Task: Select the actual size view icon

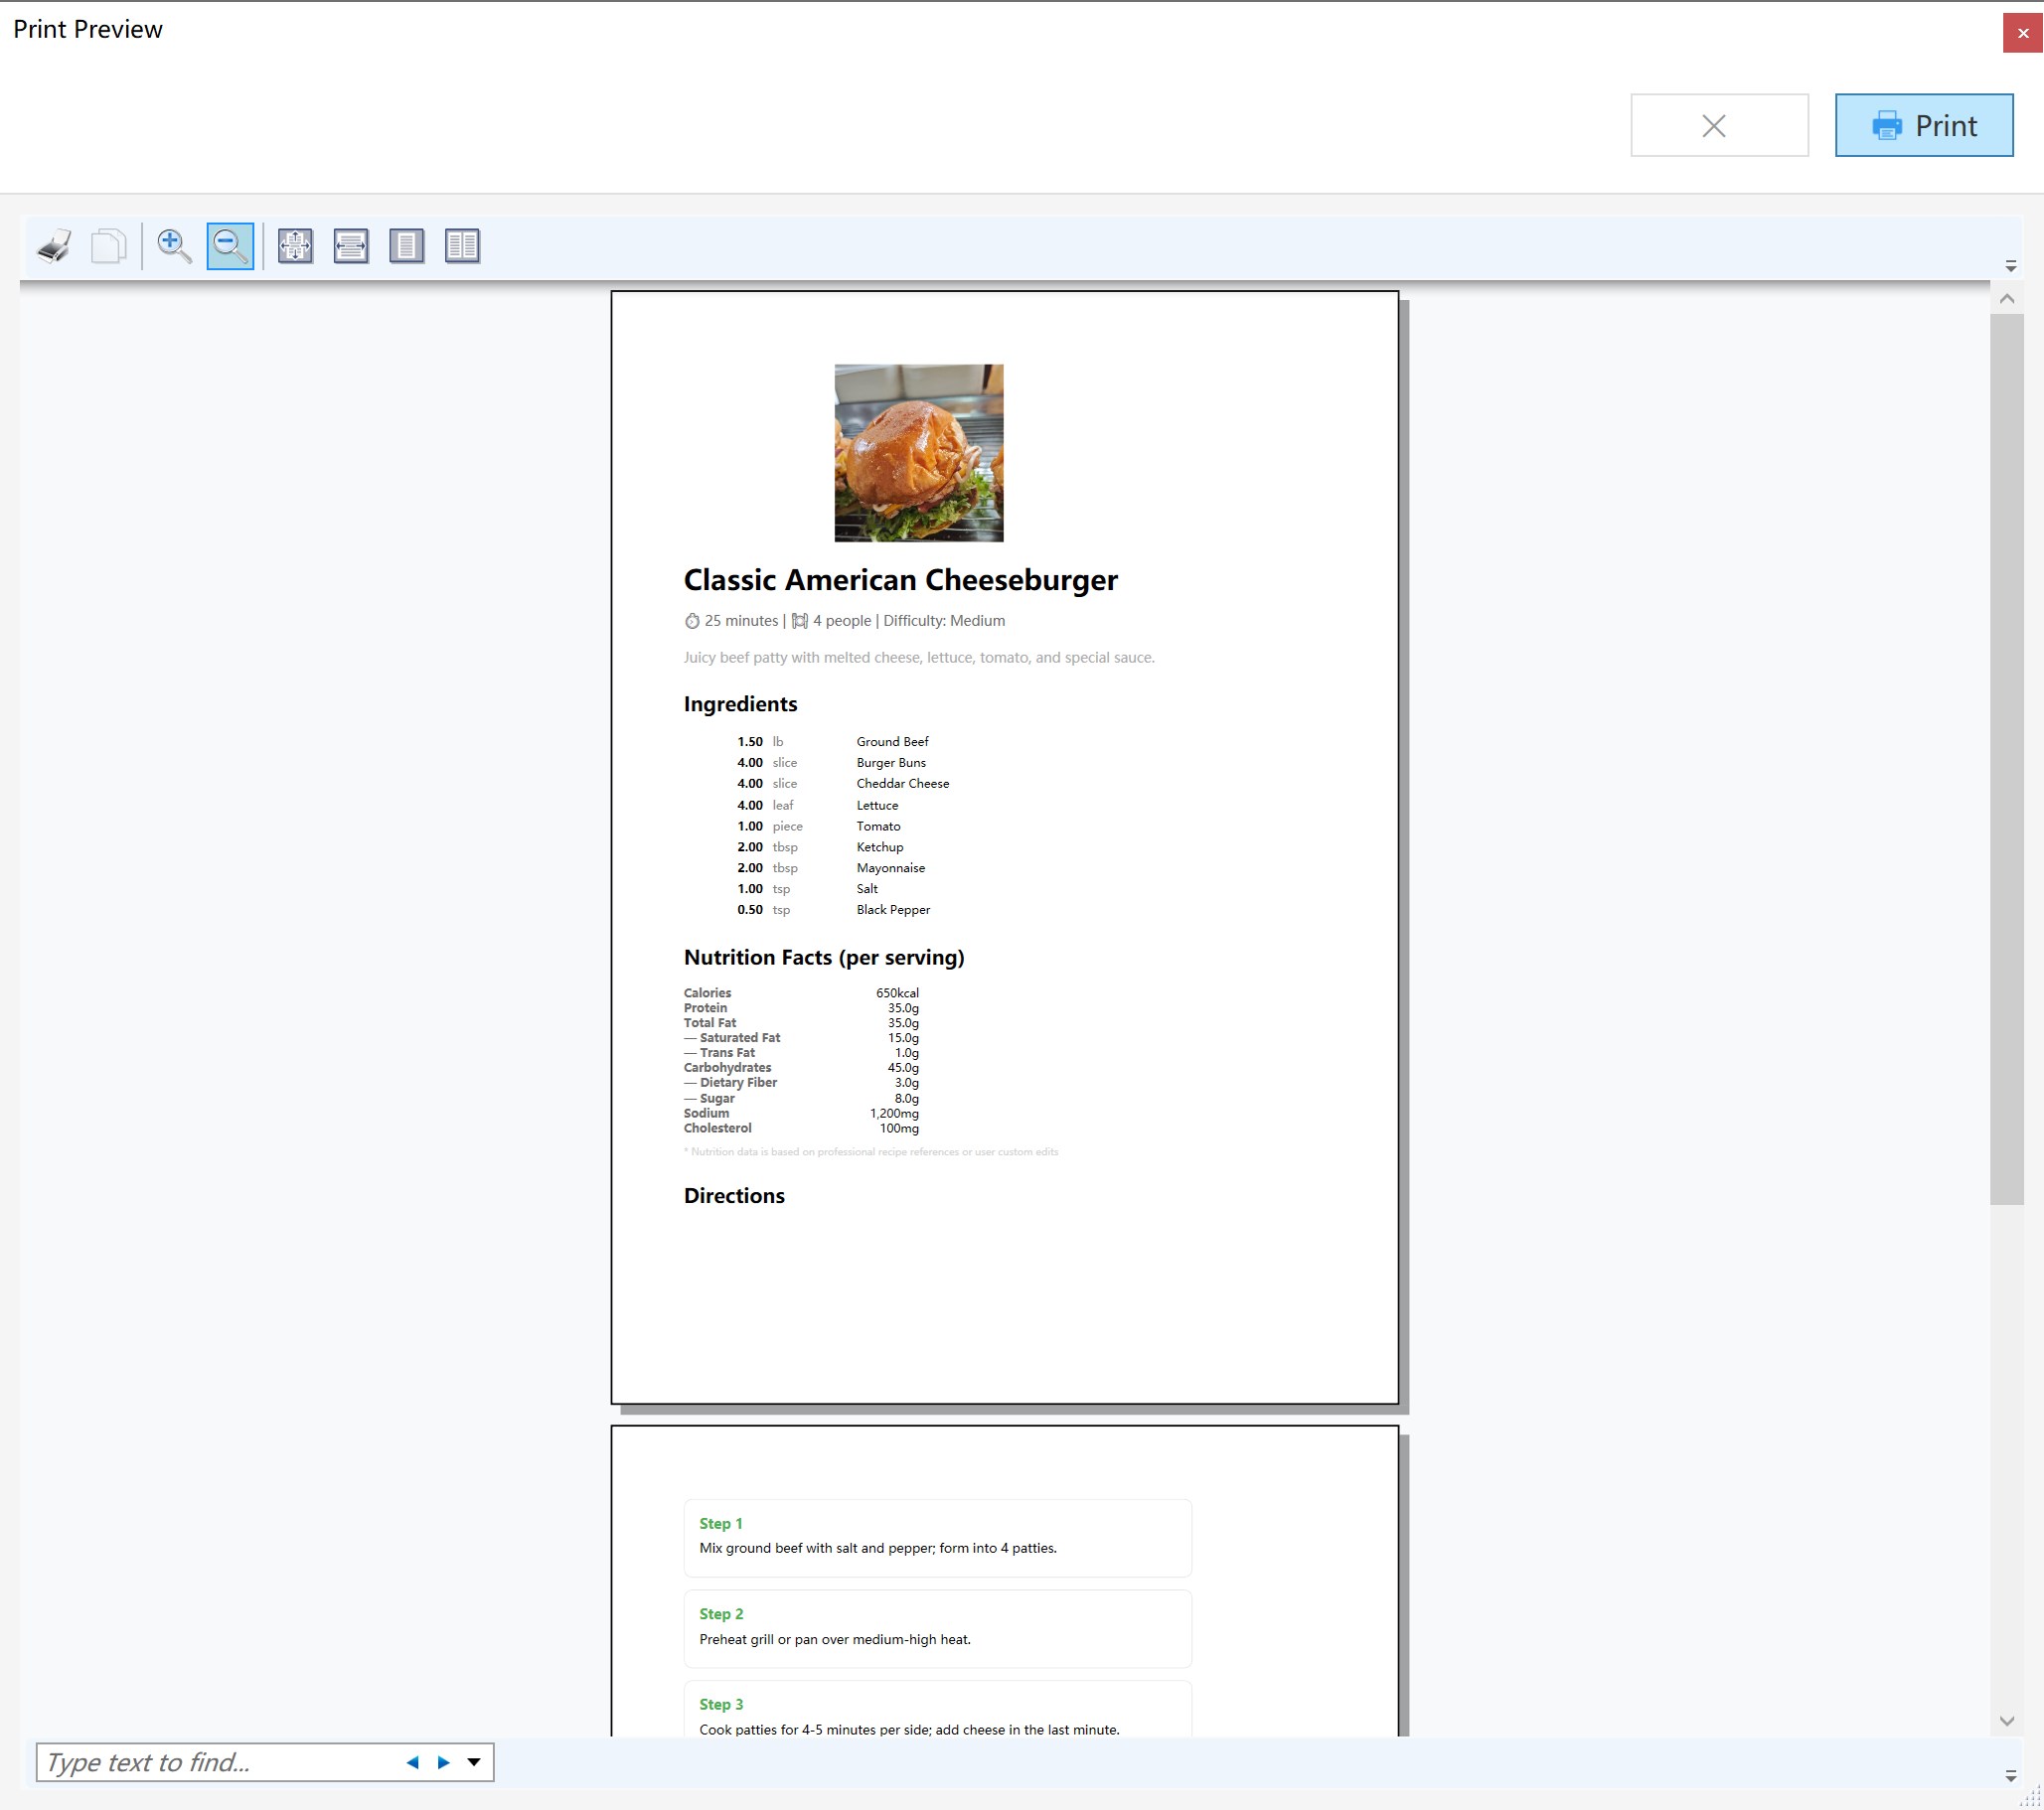Action: (x=295, y=246)
